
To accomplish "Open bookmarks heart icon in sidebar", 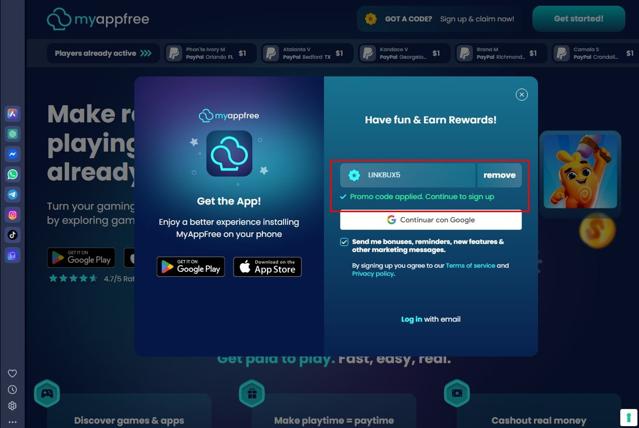I will tap(12, 373).
